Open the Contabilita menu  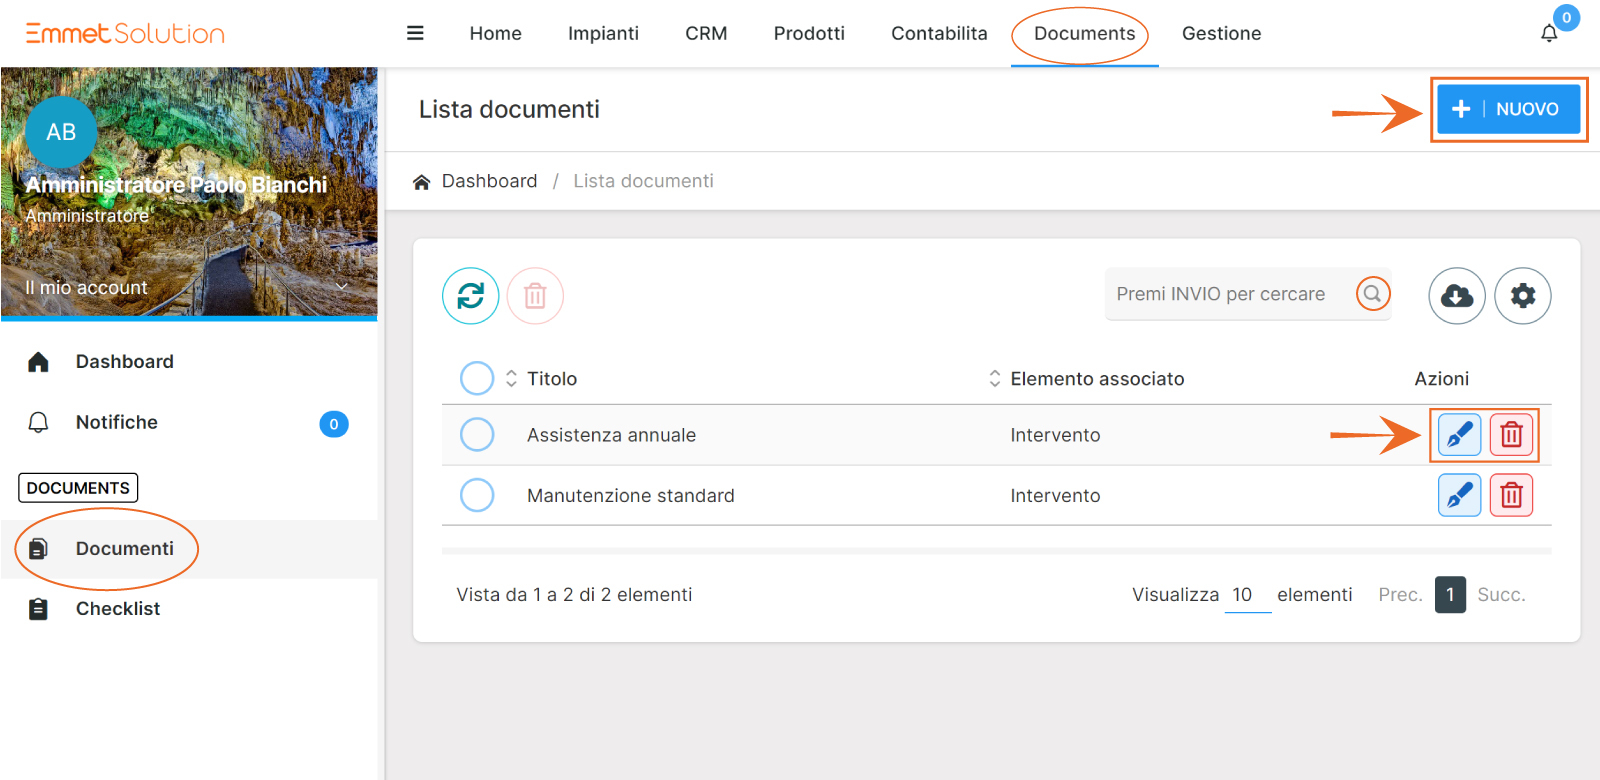coord(939,34)
